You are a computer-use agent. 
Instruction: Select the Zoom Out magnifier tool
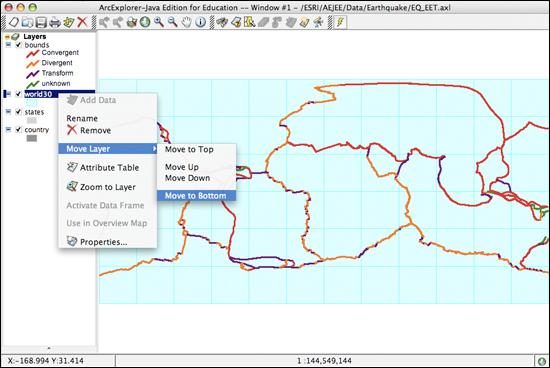[x=173, y=22]
